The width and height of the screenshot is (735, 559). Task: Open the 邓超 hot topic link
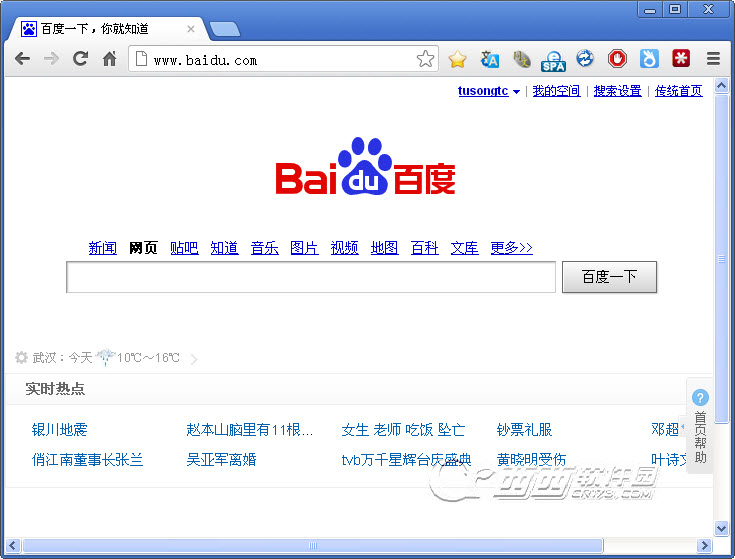pyautogui.click(x=665, y=429)
